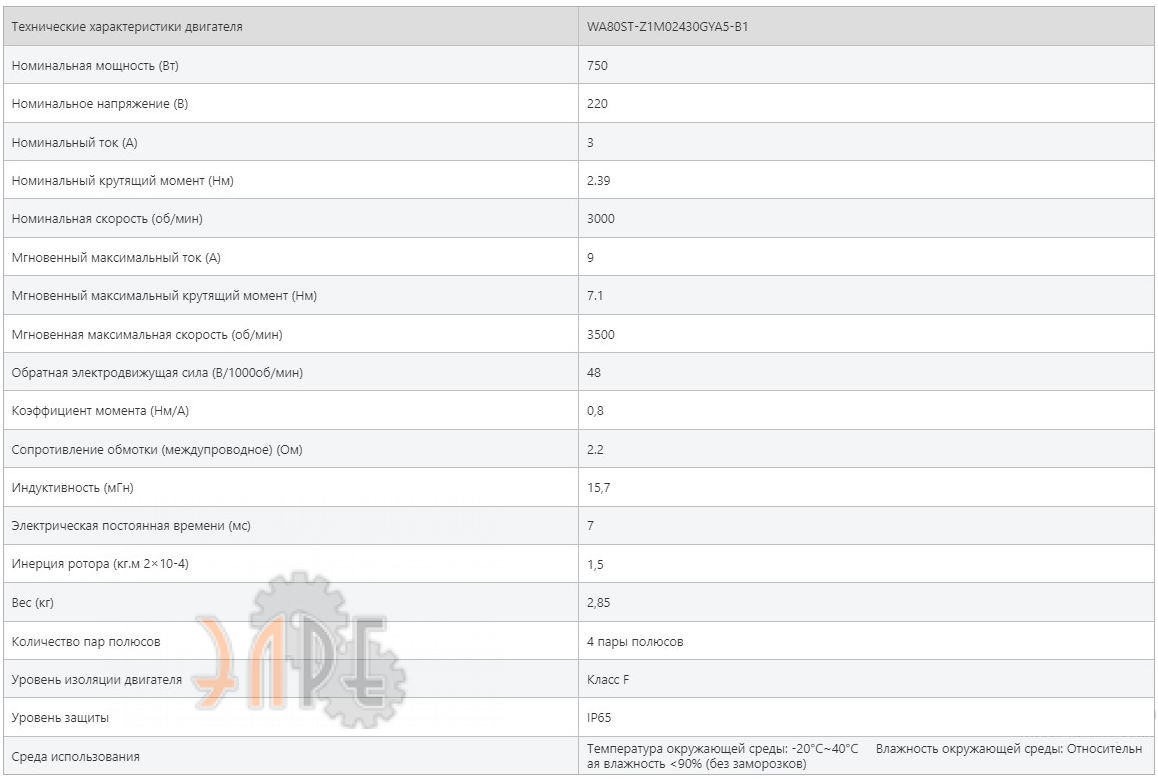Click the 'Номинальный ток (А)' row label

tap(75, 143)
